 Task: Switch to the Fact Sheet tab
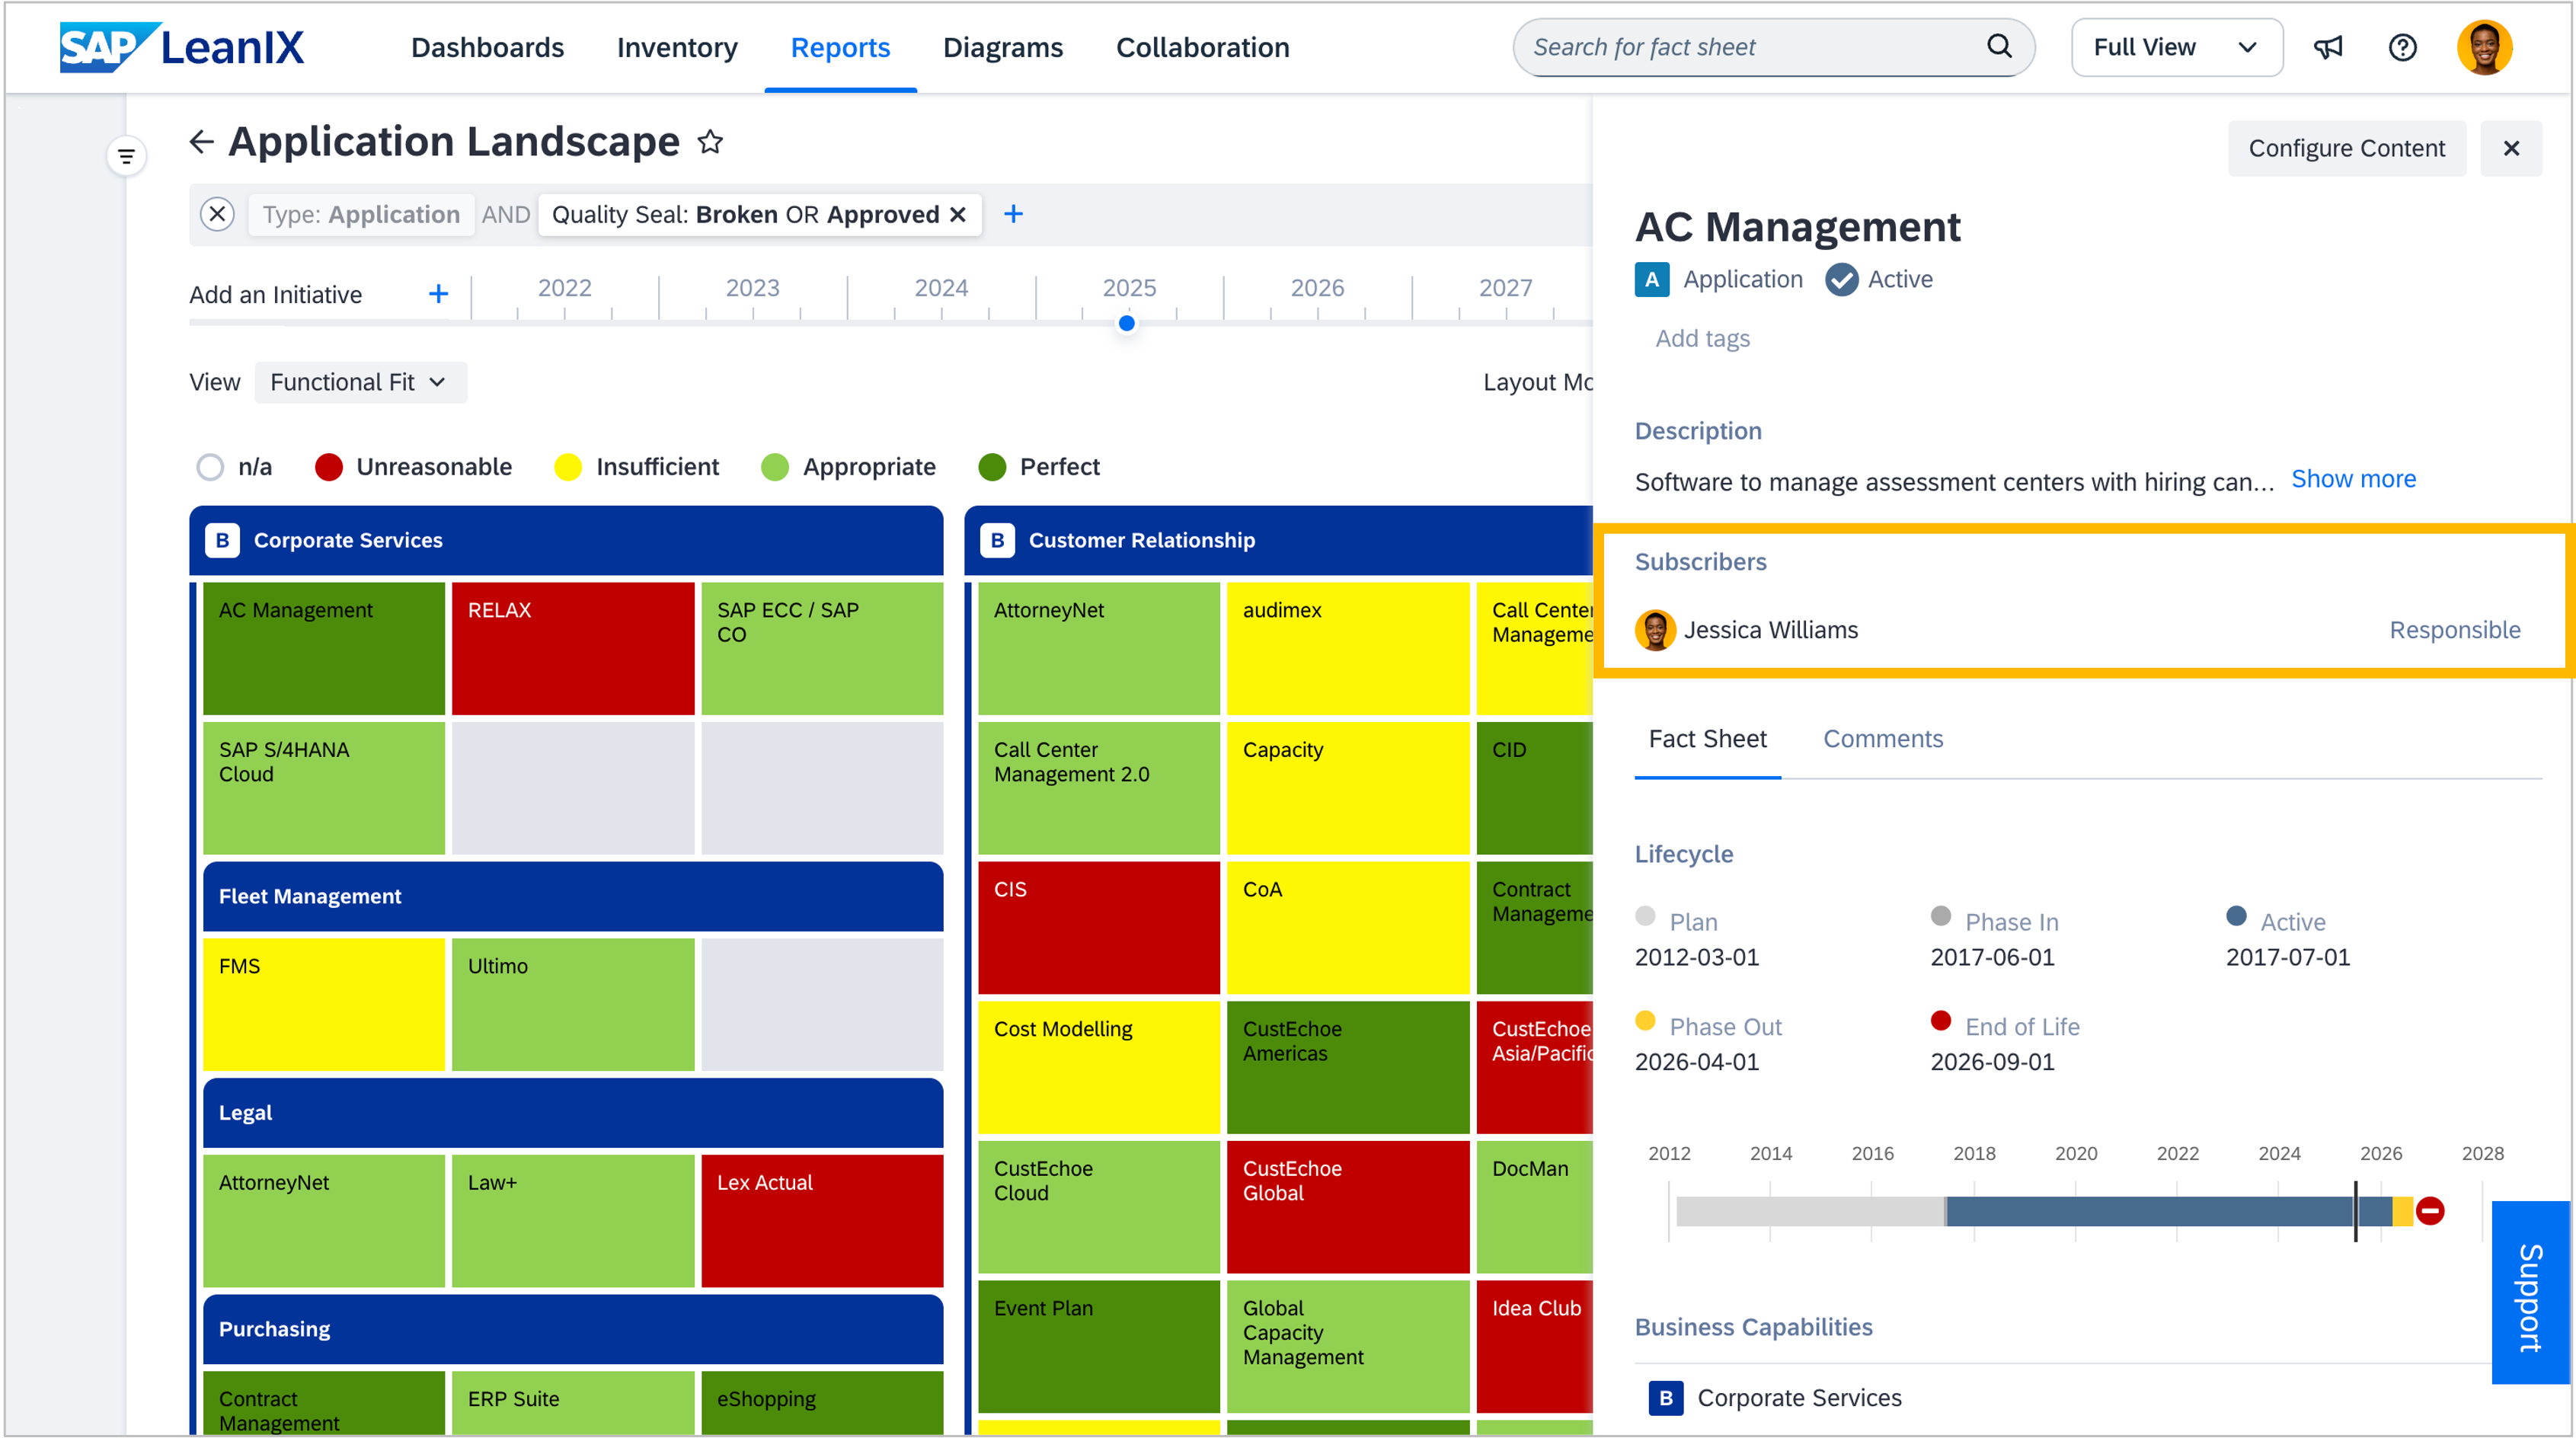coord(1707,739)
